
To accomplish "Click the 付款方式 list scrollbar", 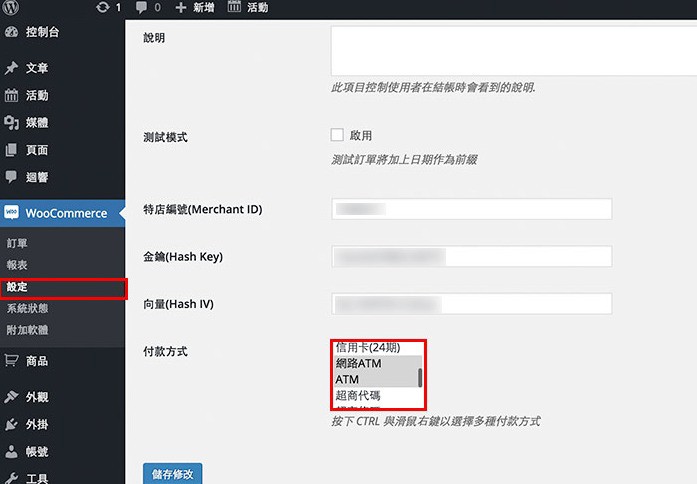I will (x=420, y=377).
